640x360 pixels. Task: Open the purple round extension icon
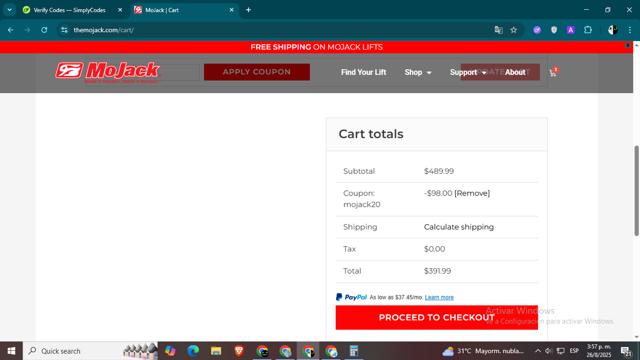537,30
